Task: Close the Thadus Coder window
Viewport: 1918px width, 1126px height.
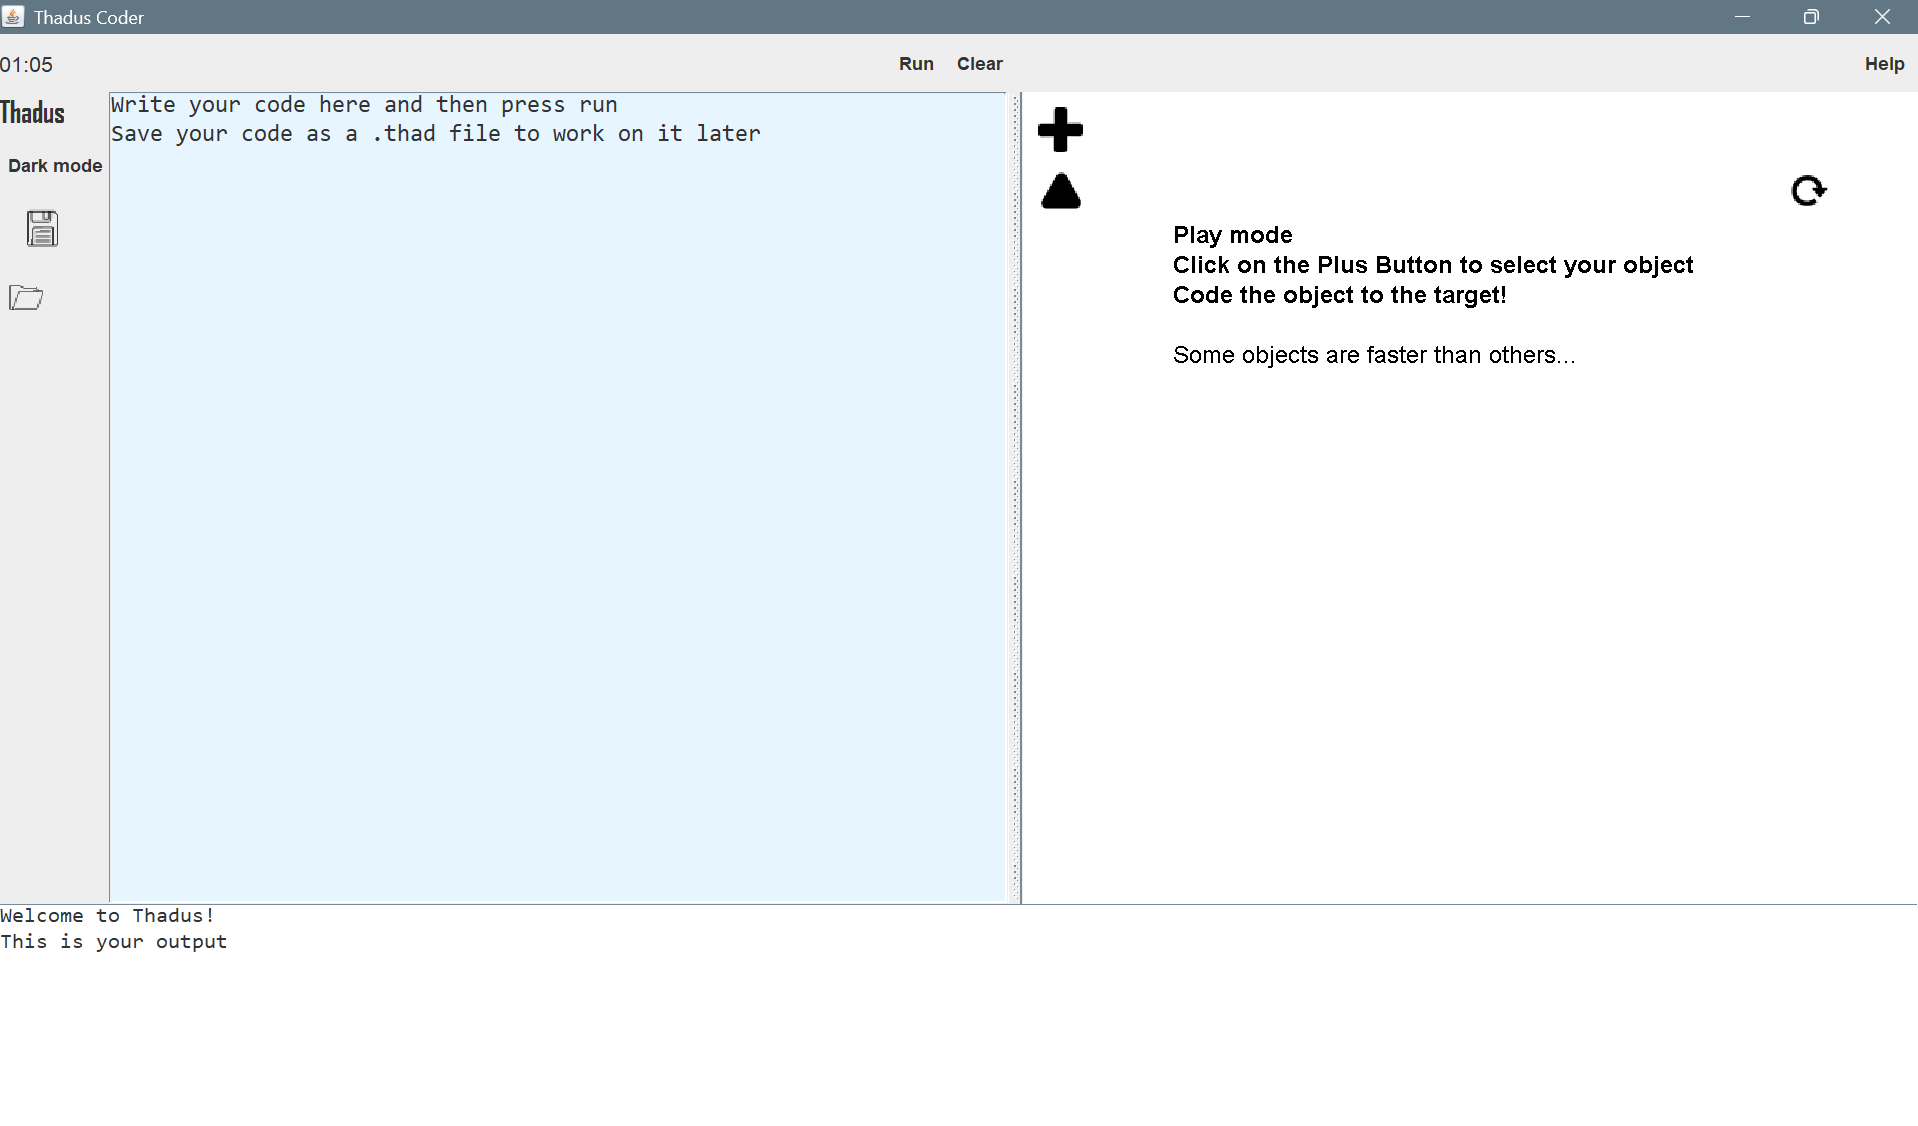Action: (1881, 17)
